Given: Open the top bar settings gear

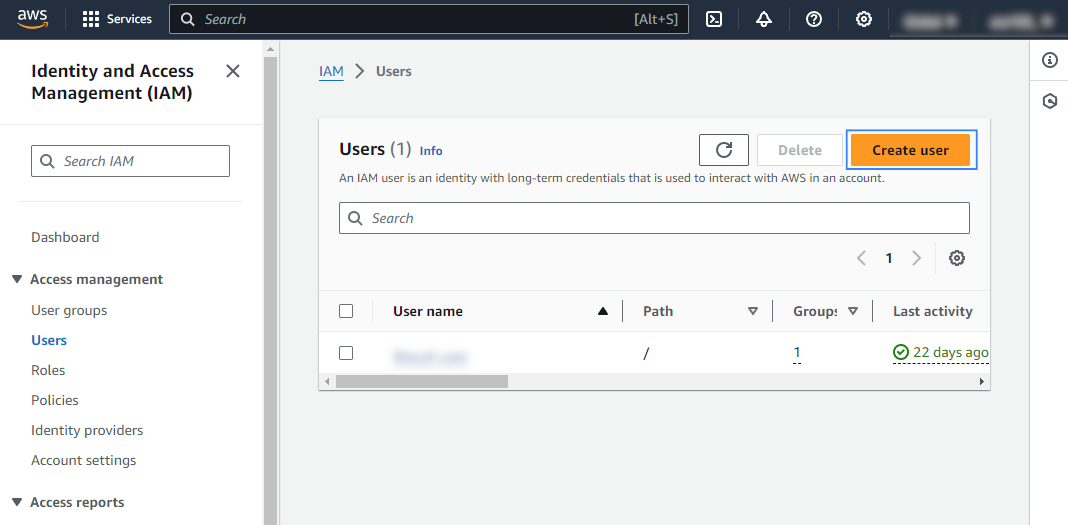Looking at the screenshot, I should [864, 19].
